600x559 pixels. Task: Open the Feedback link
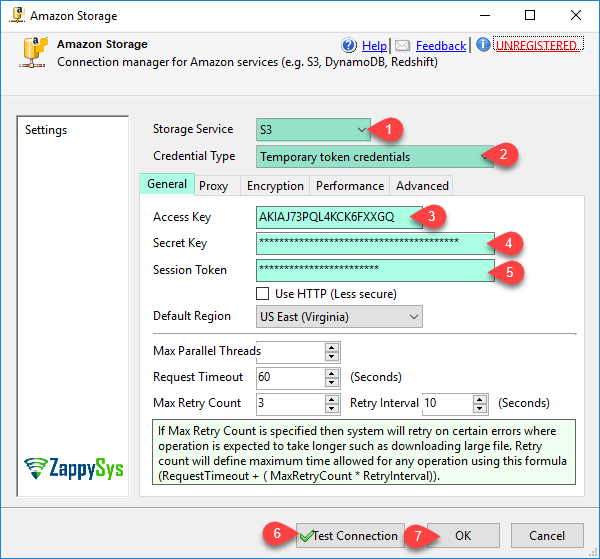(441, 46)
